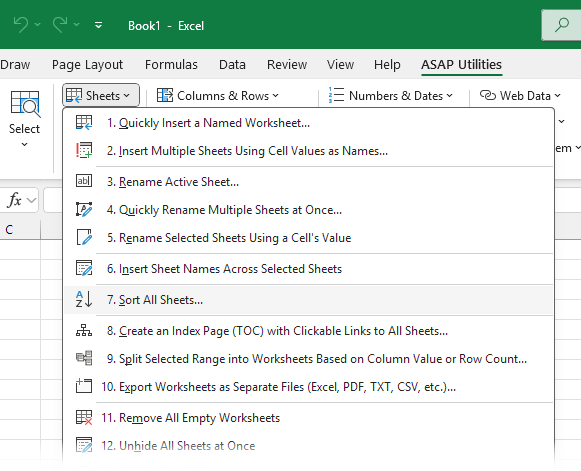Image resolution: width=581 pixels, height=471 pixels.
Task: Choose Split Selected Range into Worksheets
Action: [308, 359]
